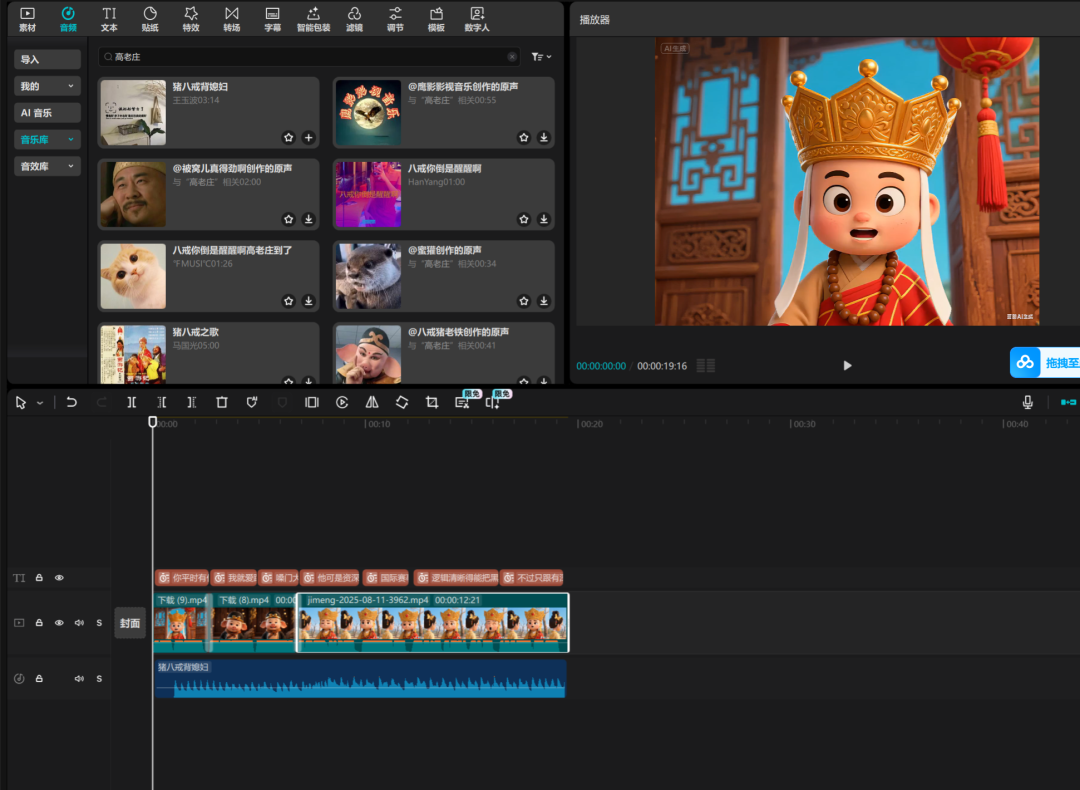Play the video in the player
The width and height of the screenshot is (1080, 790).
tap(847, 366)
